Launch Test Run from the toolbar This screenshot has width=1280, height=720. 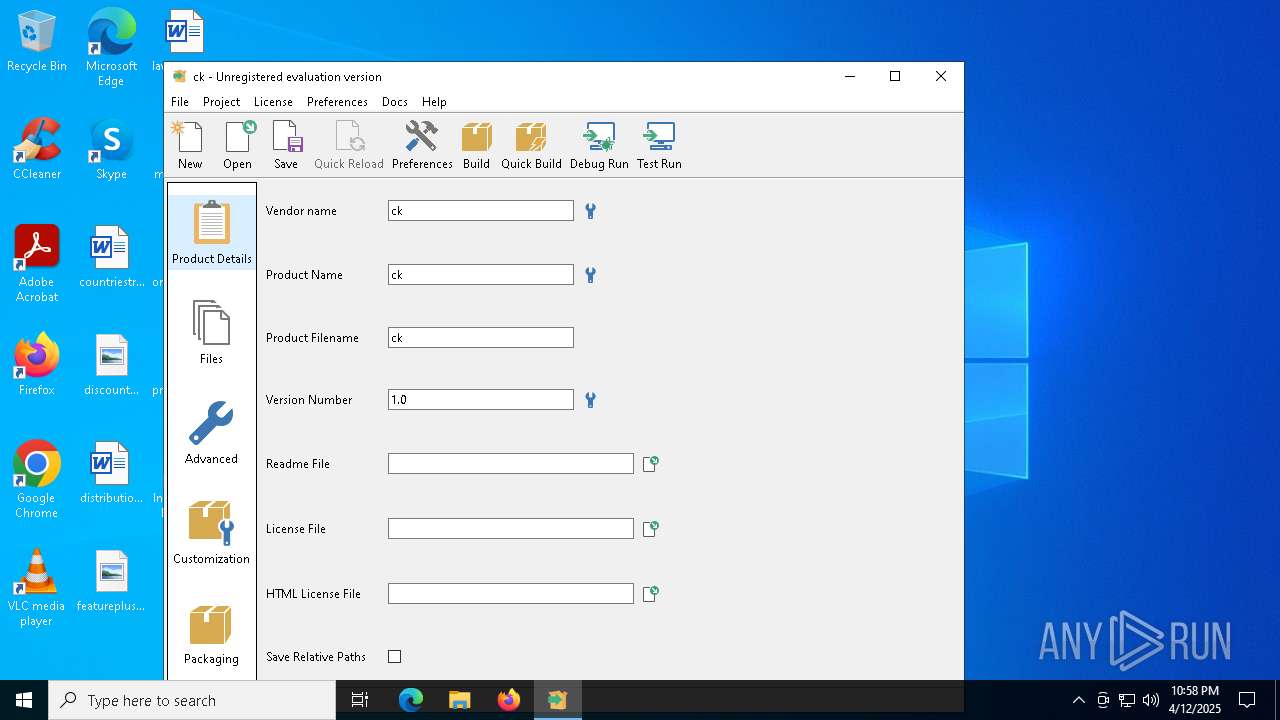[659, 146]
